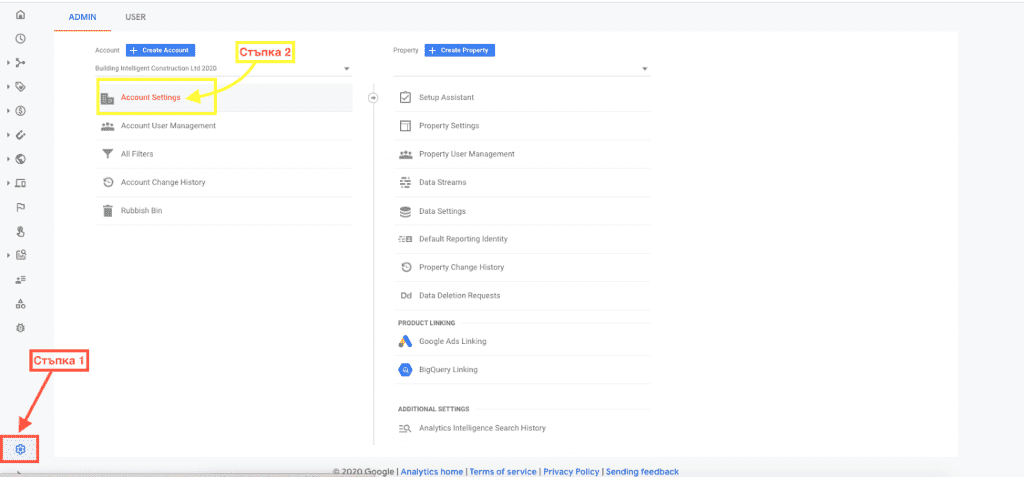The image size is (1024, 477).
Task: Click the Data Streams icon
Action: click(405, 183)
